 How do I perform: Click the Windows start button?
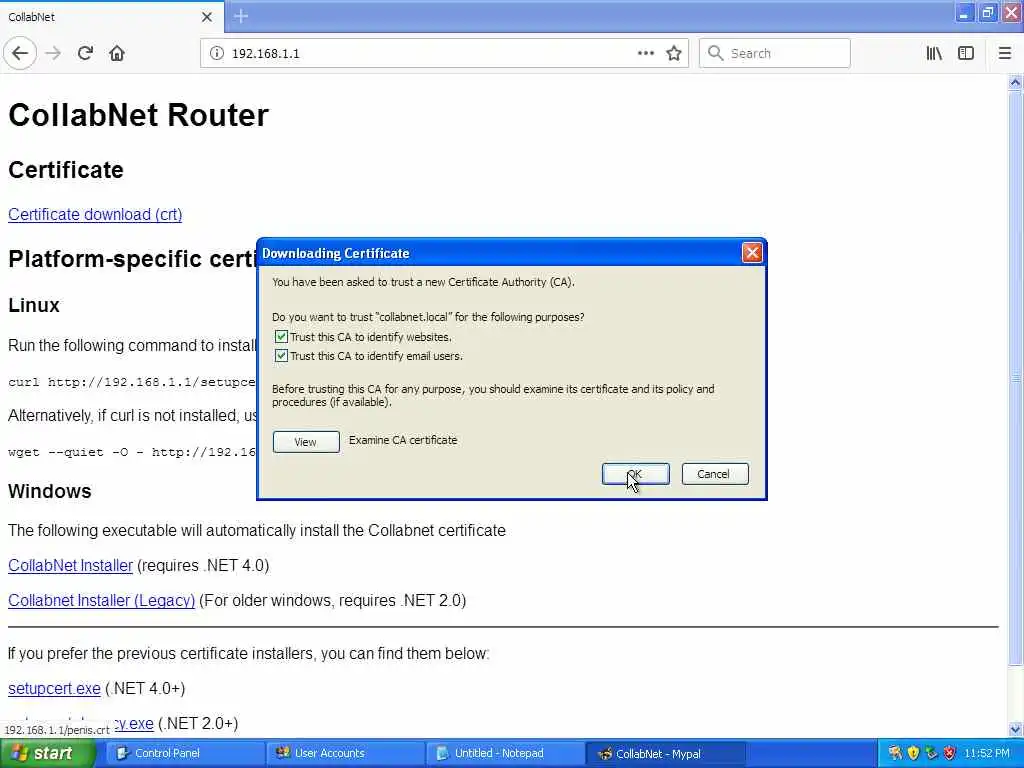[48, 754]
